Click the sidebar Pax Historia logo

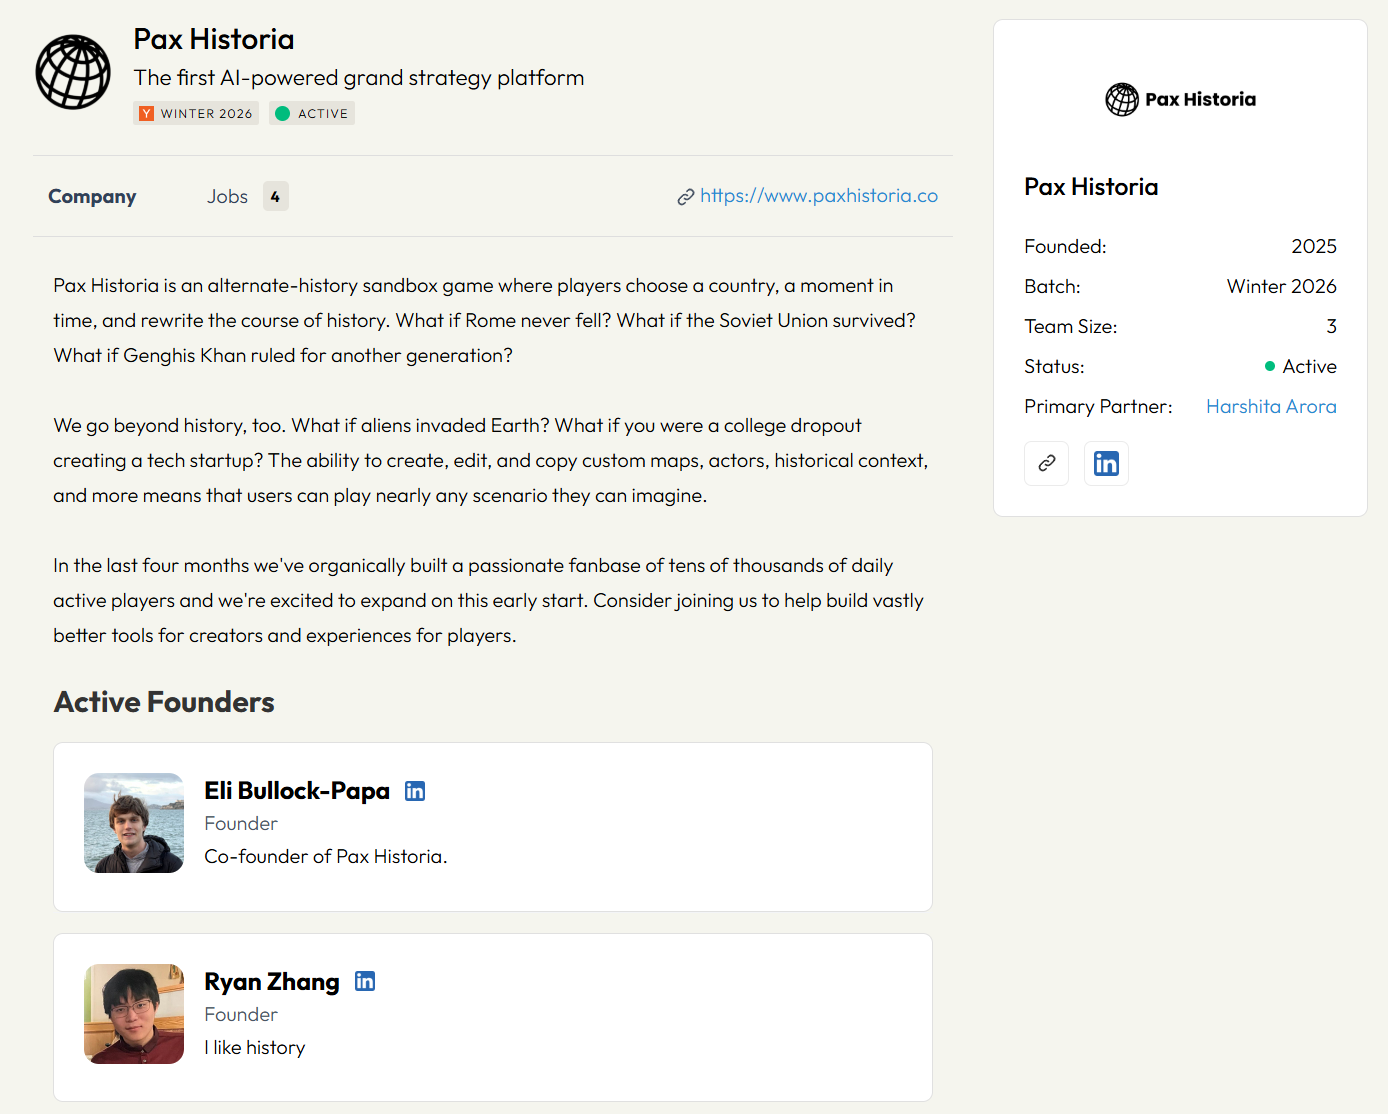[1180, 100]
